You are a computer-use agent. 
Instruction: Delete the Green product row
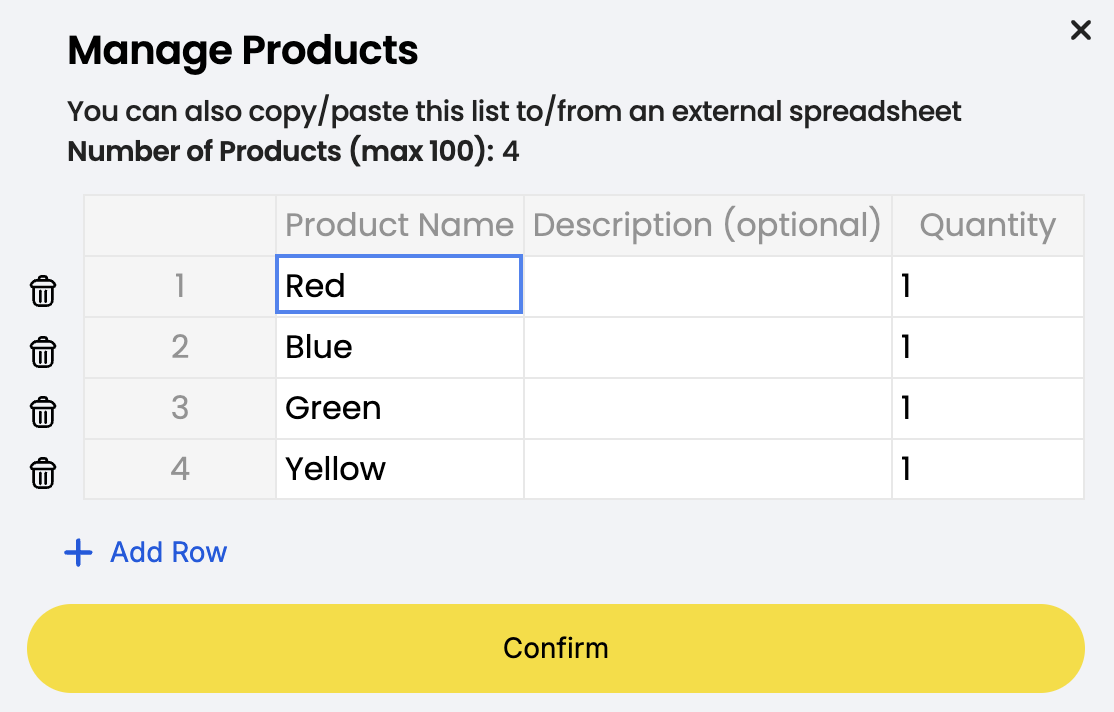43,412
